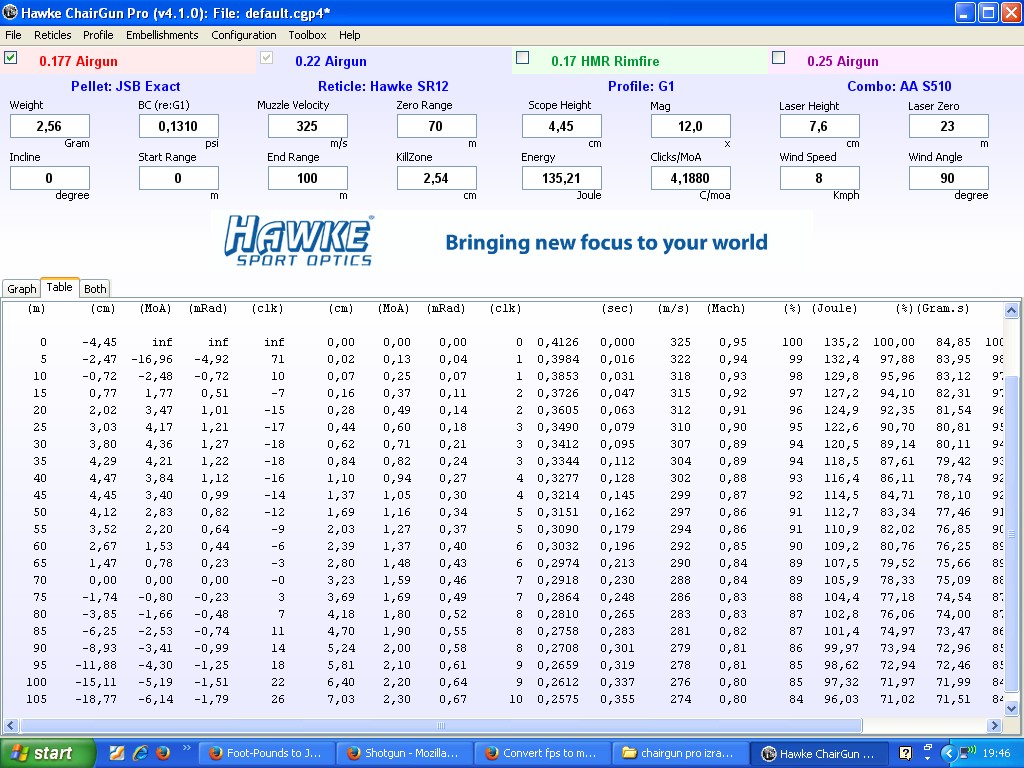
Task: Switch to Foot-Pounds to J... taskbar window
Action: pos(266,753)
